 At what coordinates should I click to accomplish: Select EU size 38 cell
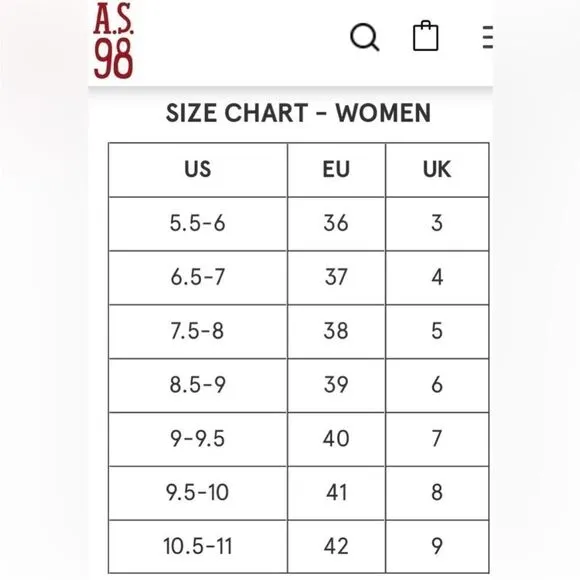tap(336, 331)
